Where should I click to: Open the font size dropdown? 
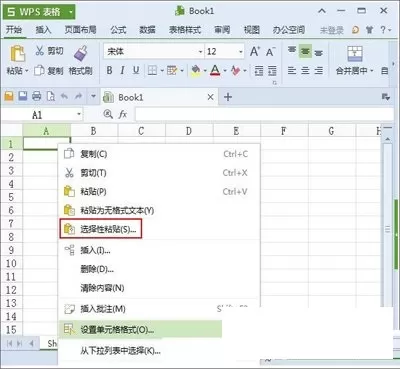coord(241,52)
